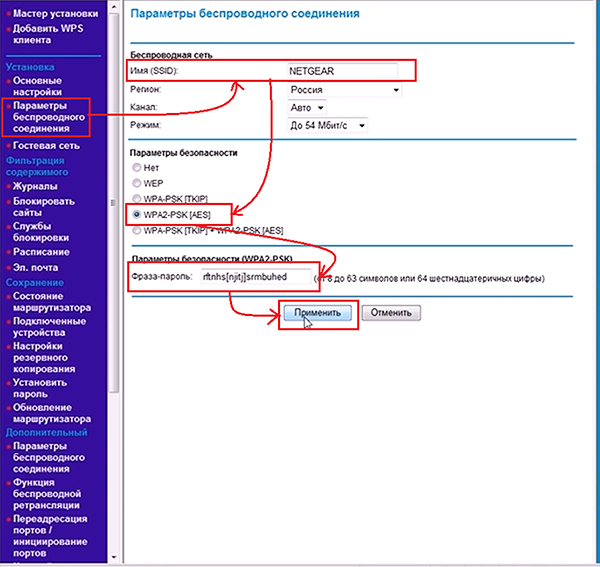
Task: Open Установить пароль sidebar item
Action: (40, 388)
